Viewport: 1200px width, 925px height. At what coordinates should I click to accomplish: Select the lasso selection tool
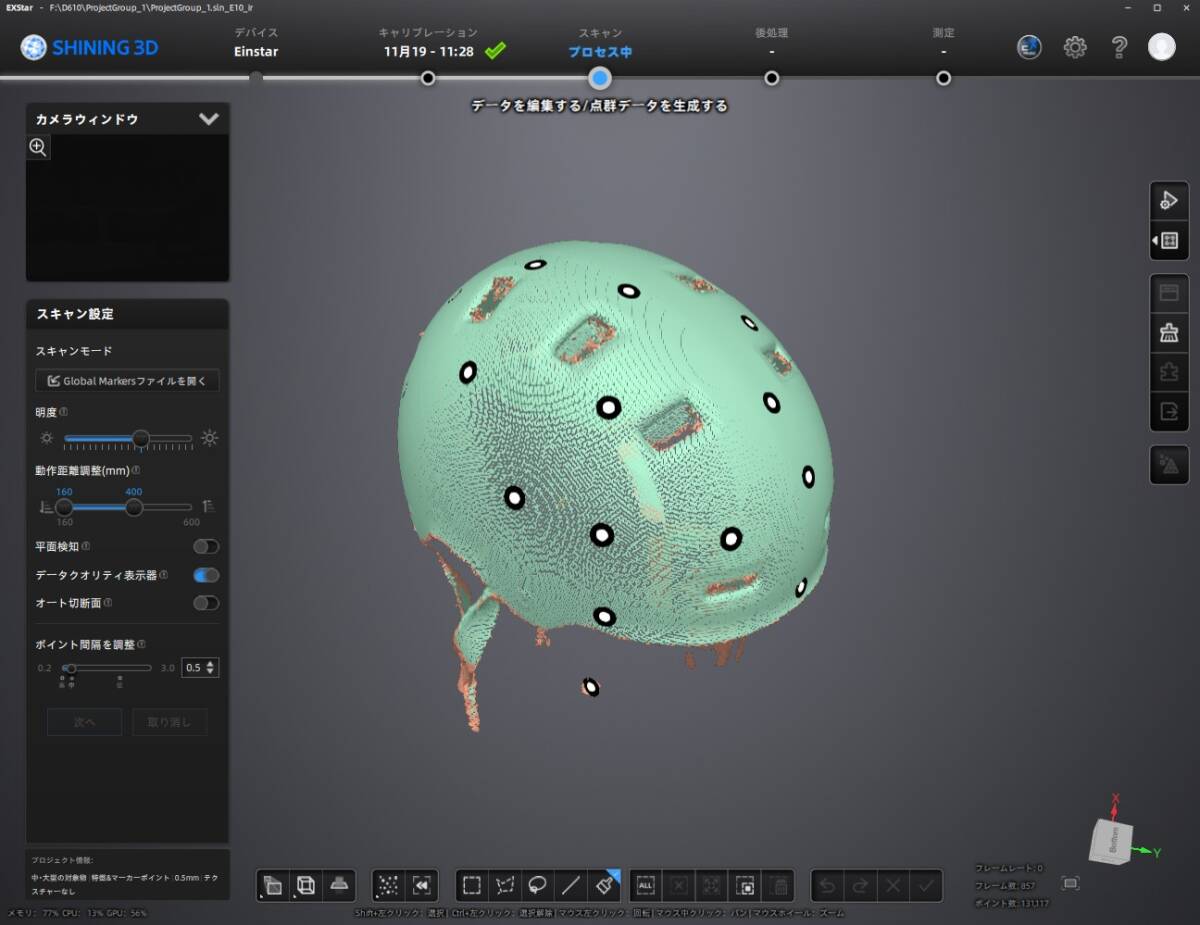point(538,885)
